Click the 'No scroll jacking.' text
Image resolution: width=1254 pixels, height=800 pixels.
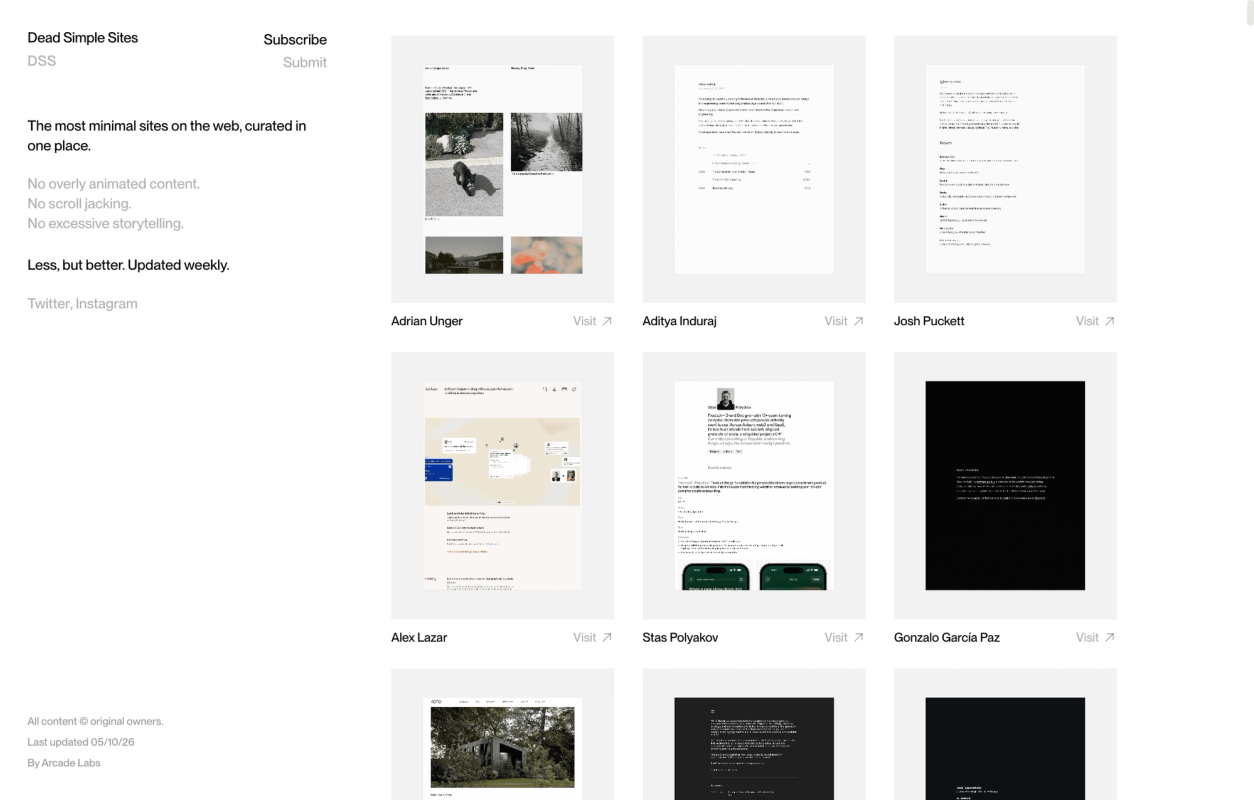(80, 204)
